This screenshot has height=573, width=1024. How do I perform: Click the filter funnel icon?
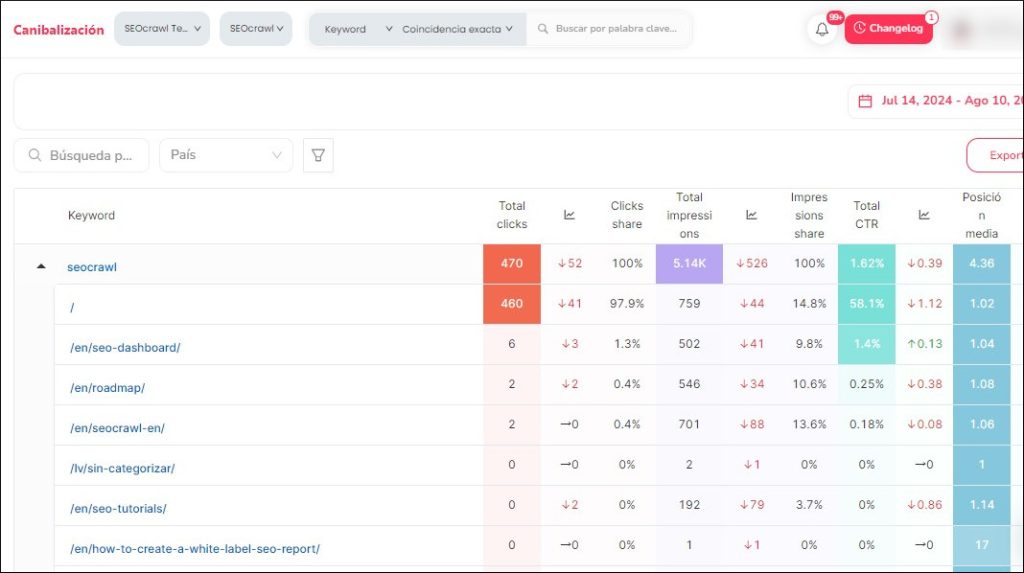coord(318,156)
